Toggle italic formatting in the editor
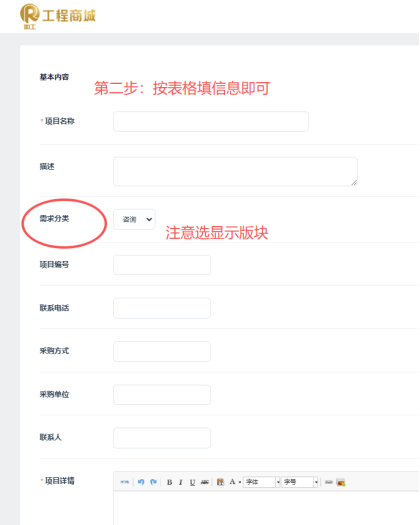The width and height of the screenshot is (420, 525). coord(181,482)
